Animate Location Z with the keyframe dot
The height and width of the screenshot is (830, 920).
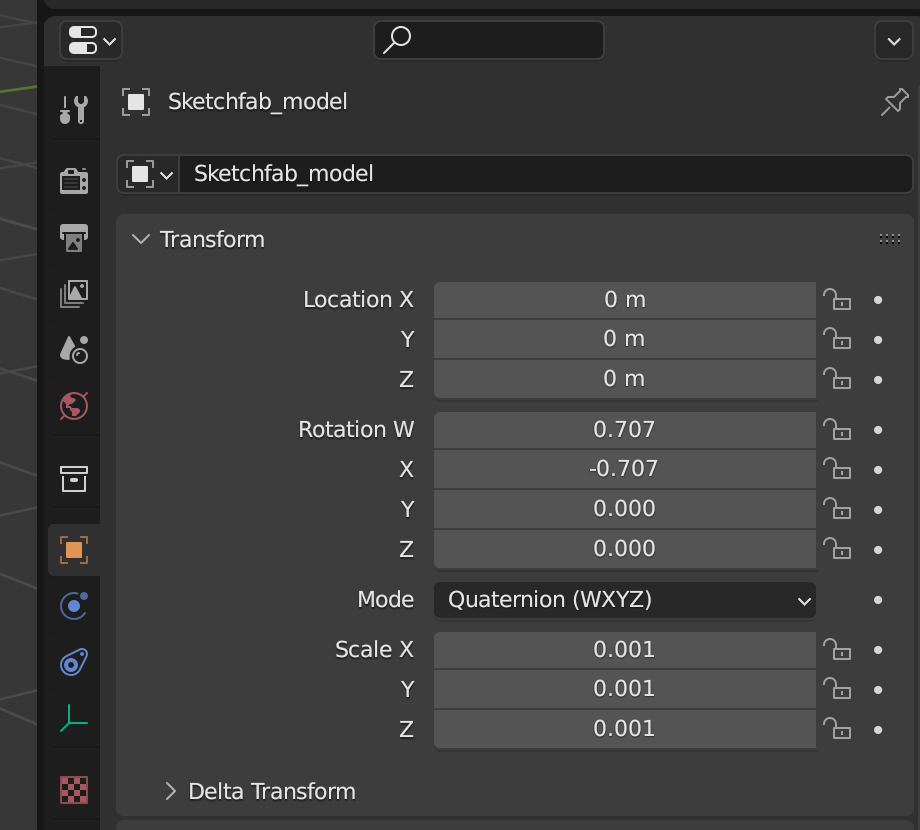pos(878,380)
